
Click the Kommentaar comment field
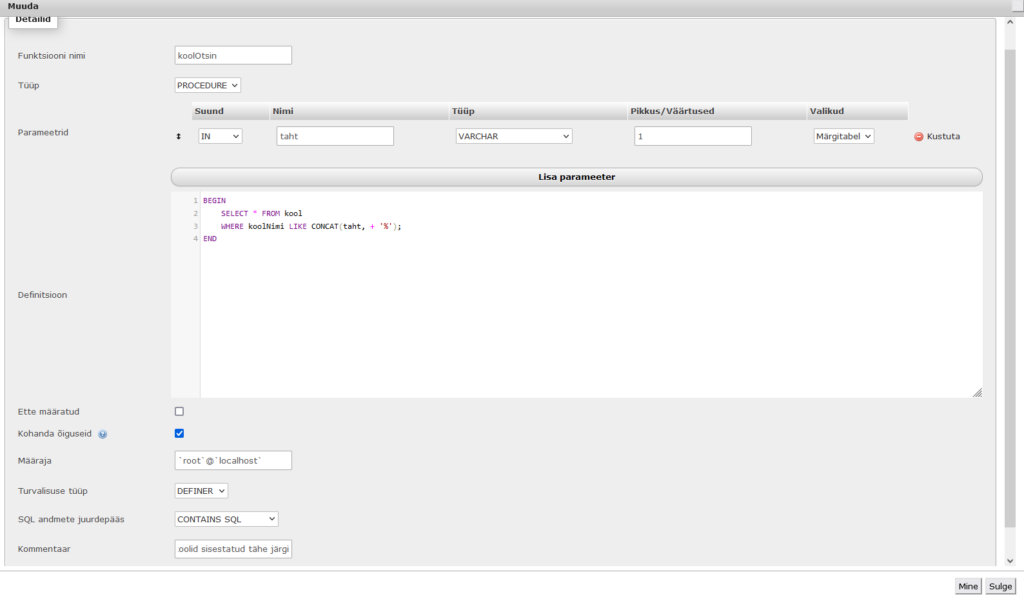[233, 549]
